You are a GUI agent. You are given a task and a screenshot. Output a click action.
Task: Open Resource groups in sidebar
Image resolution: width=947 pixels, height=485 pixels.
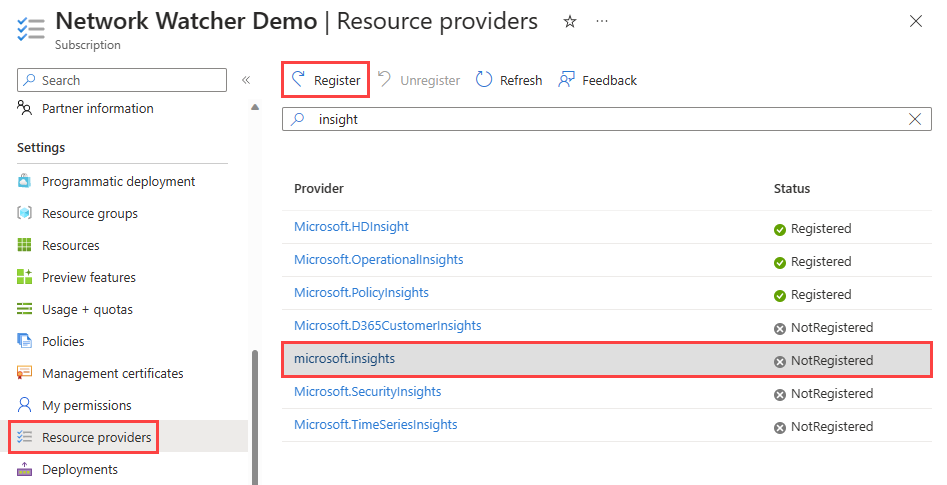(89, 213)
